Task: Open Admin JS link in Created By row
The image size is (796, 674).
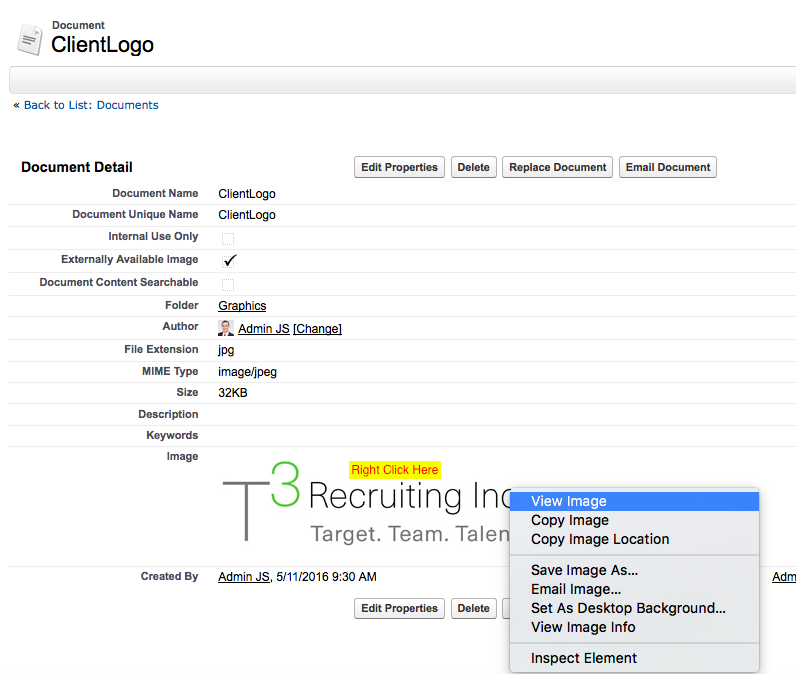Action: click(244, 577)
